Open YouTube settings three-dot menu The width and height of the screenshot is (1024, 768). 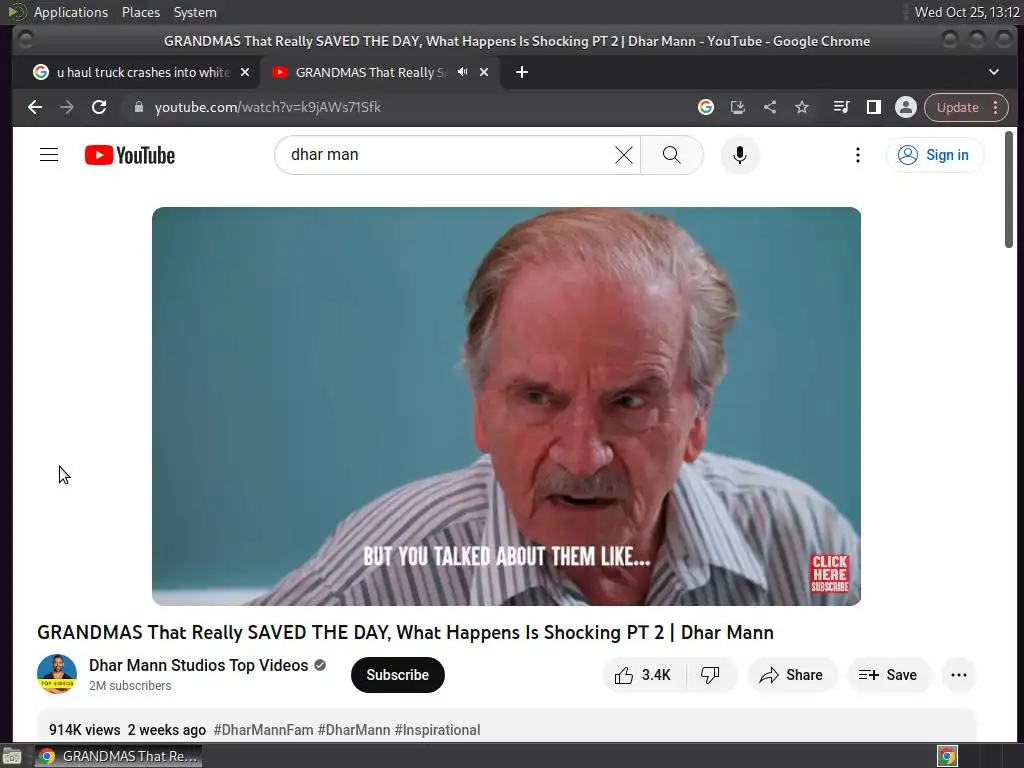pos(857,155)
